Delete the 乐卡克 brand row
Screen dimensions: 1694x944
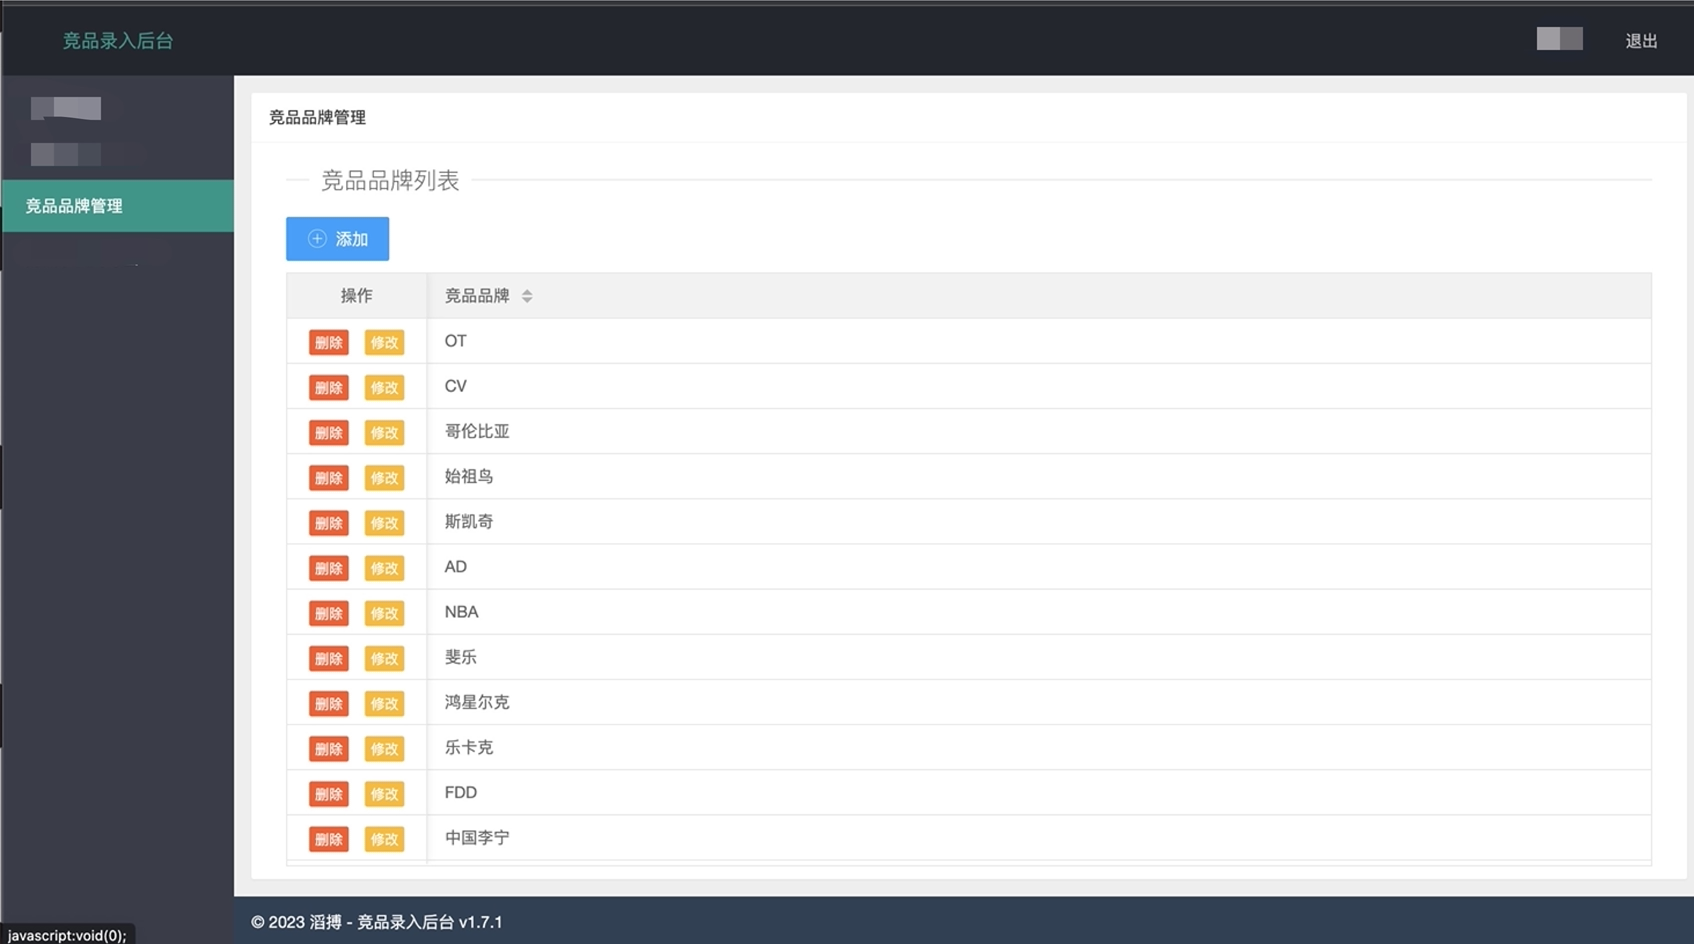328,748
